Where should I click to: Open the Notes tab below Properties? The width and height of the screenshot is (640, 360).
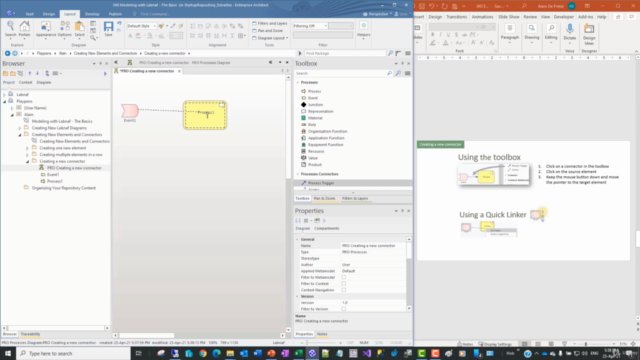click(x=322, y=334)
